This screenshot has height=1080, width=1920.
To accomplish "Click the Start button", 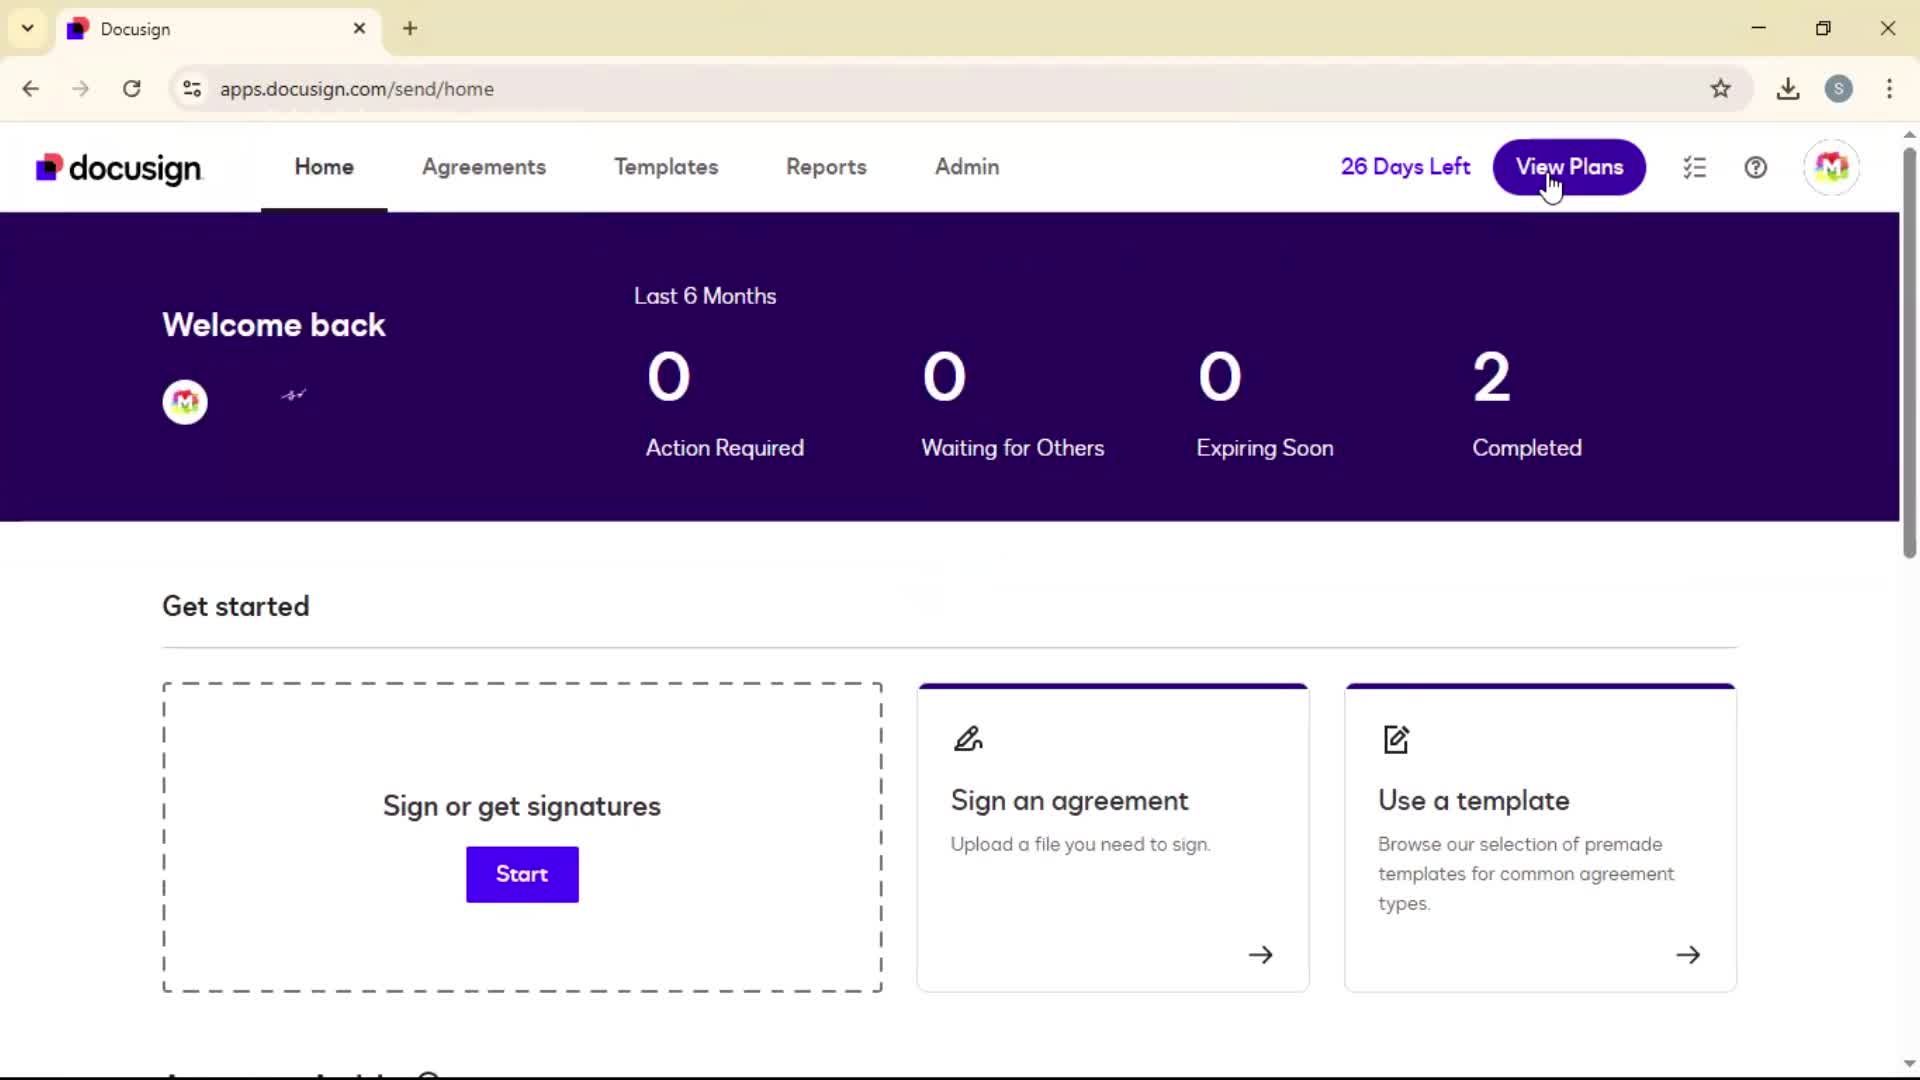I will [522, 875].
